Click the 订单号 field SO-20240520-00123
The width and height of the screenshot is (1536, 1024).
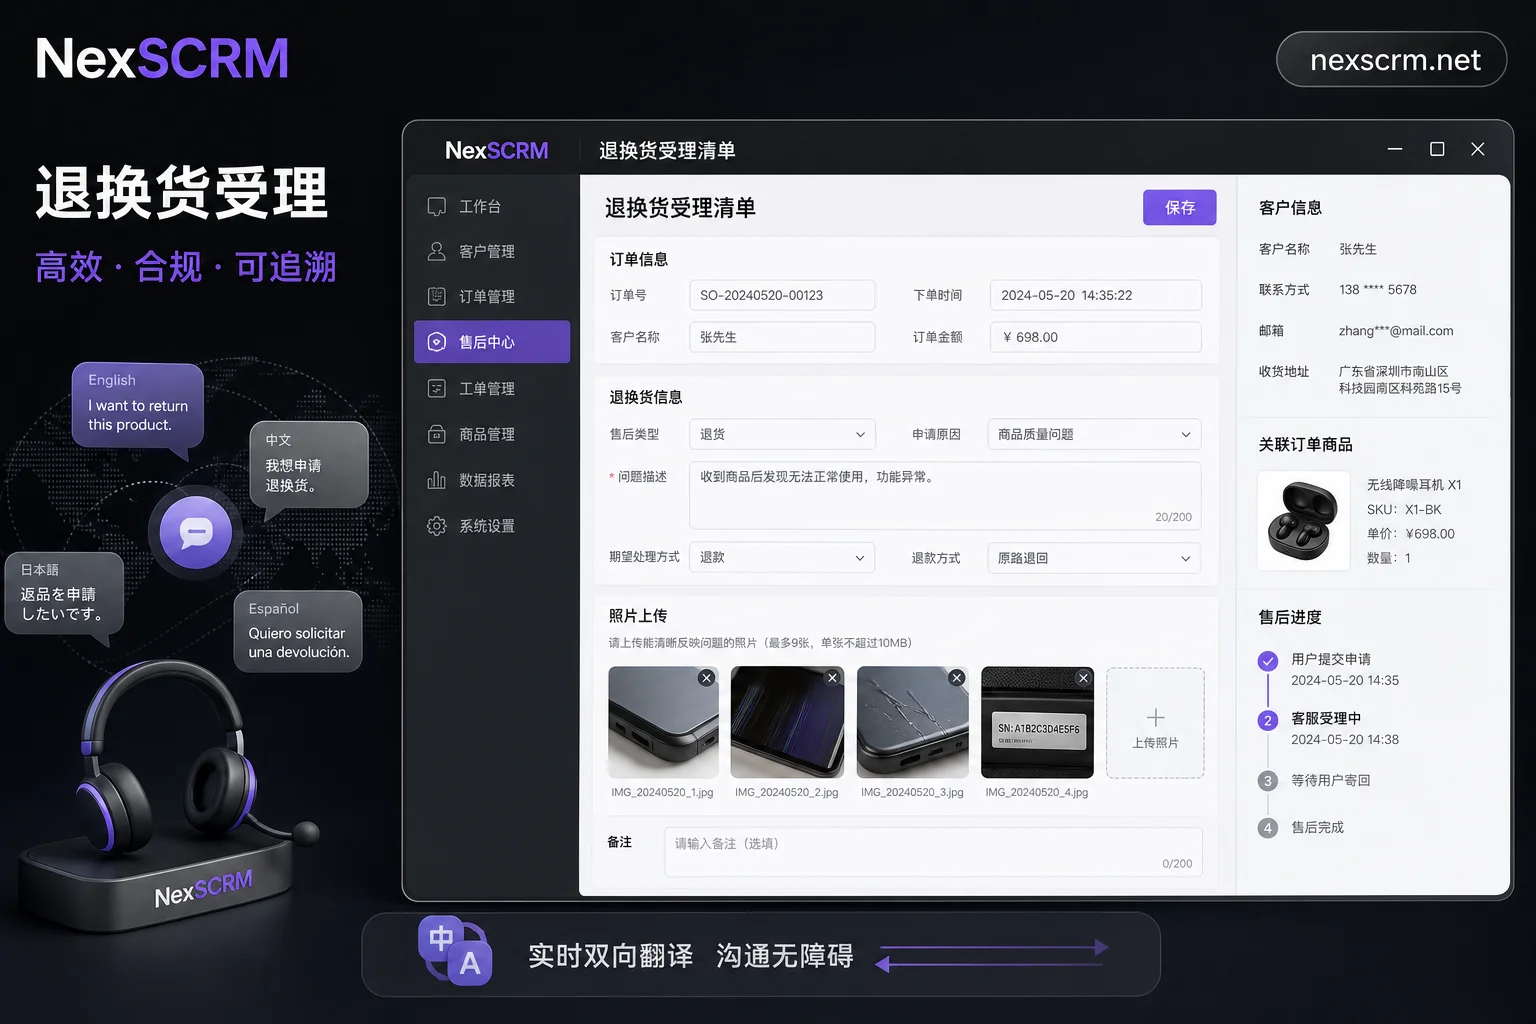click(782, 295)
